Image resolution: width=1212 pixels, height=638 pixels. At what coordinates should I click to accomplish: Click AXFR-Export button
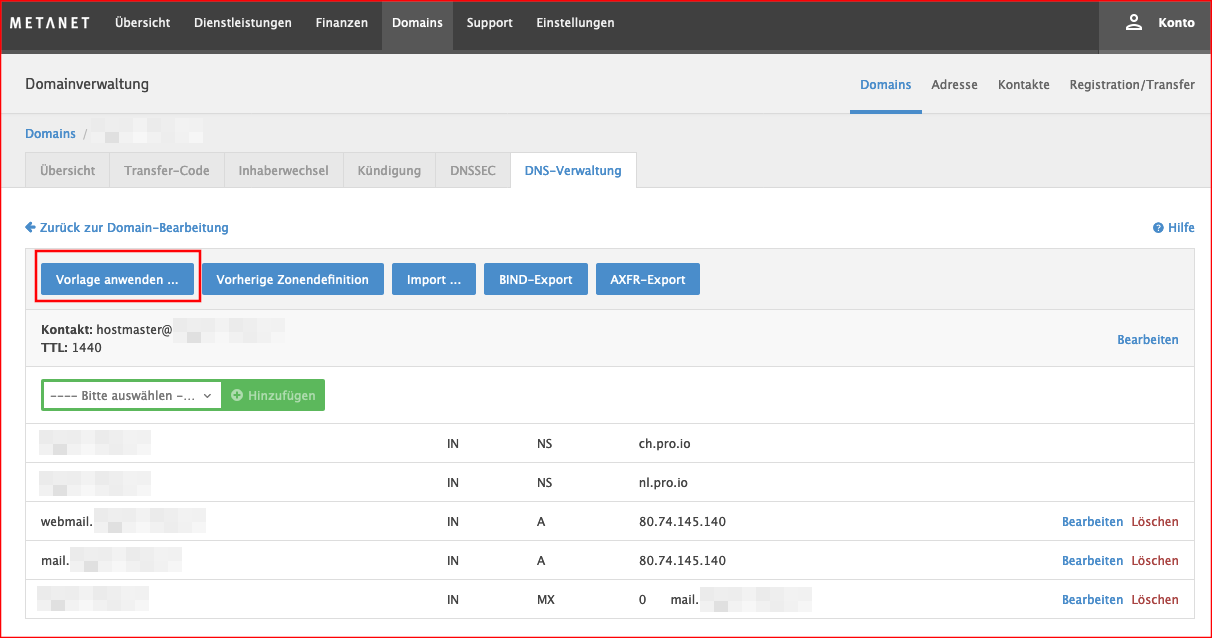647,279
